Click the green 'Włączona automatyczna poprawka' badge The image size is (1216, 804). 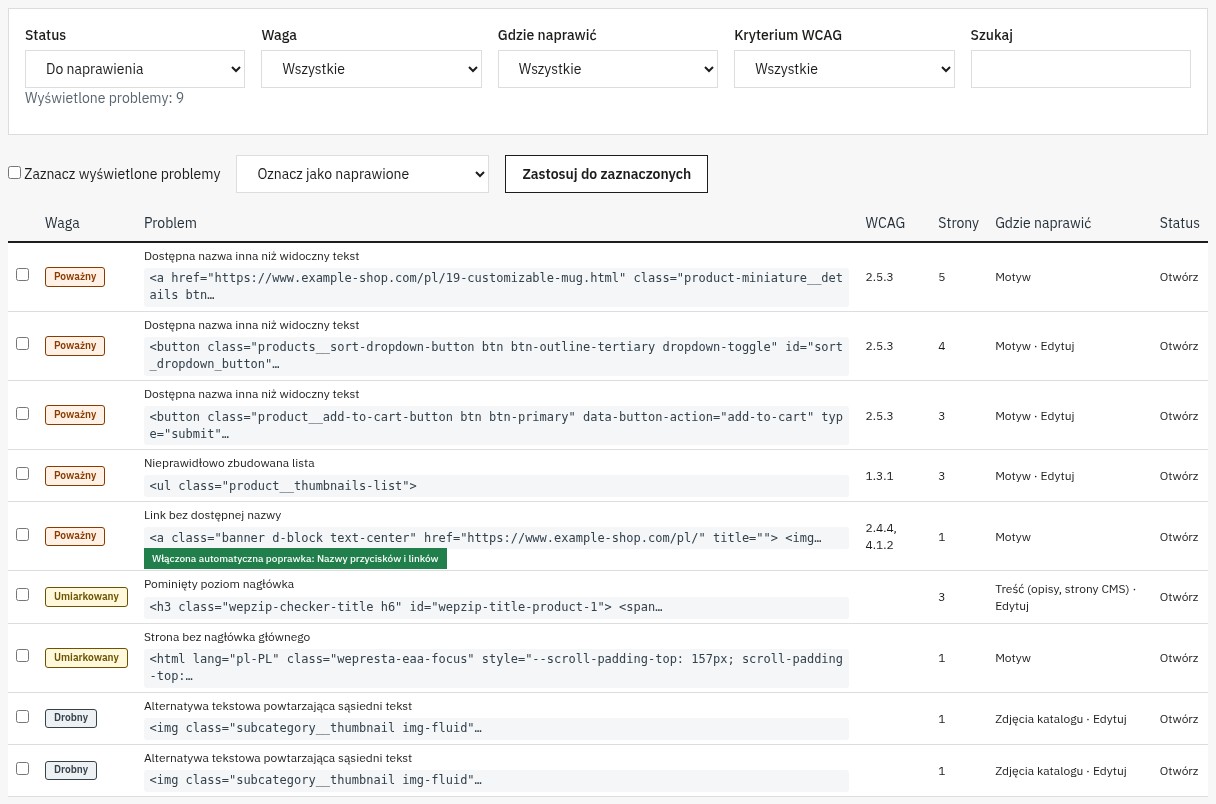[x=295, y=559]
